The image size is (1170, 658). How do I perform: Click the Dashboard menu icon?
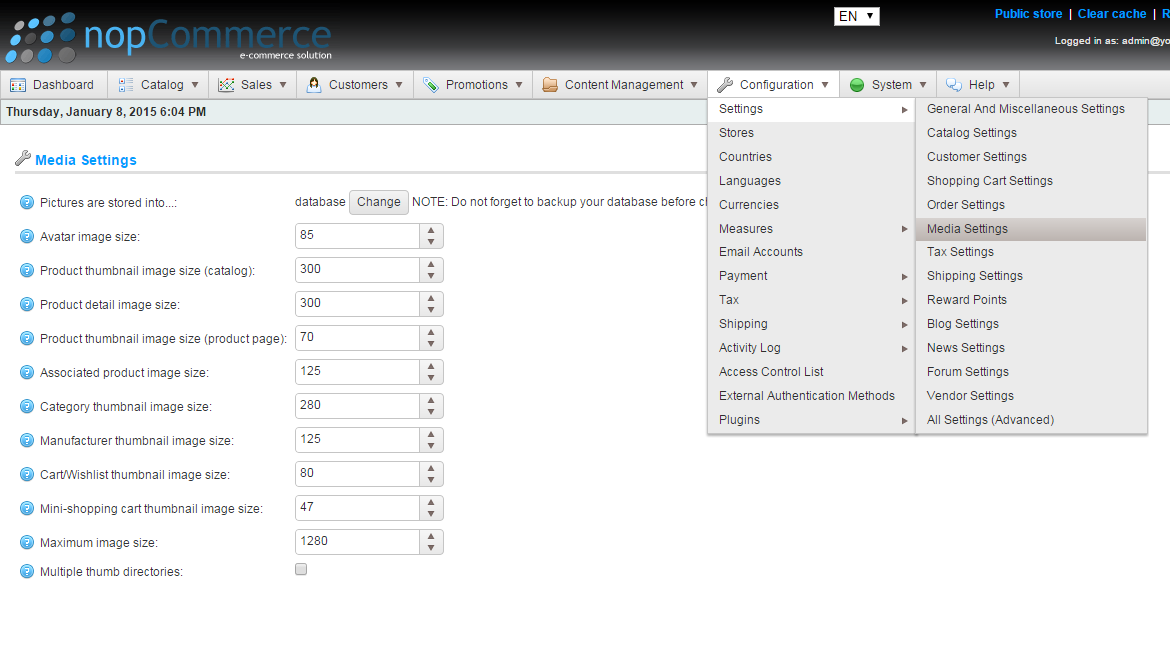tap(18, 85)
